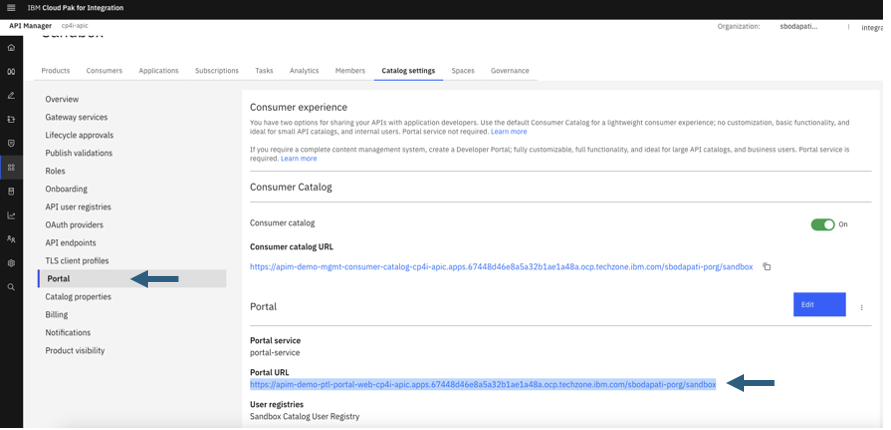Image resolution: width=891 pixels, height=430 pixels.
Task: Copy the Consumer catalog URL
Action: pos(767,267)
